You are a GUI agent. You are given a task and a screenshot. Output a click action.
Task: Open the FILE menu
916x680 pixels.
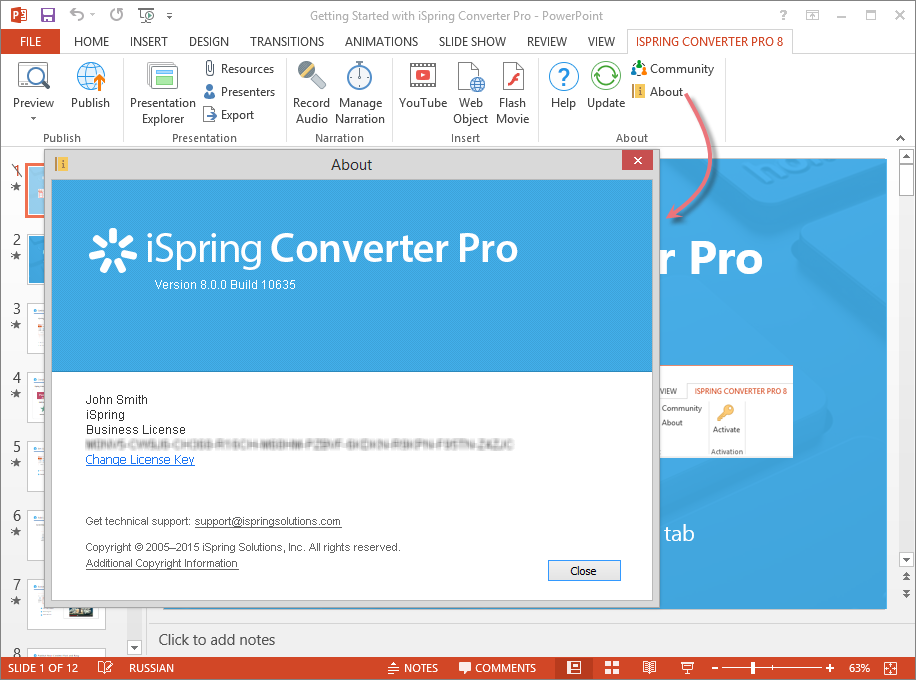tap(30, 41)
